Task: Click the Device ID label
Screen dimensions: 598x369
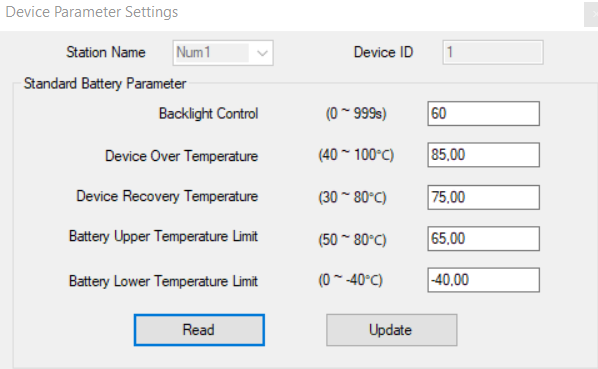Action: (x=383, y=52)
